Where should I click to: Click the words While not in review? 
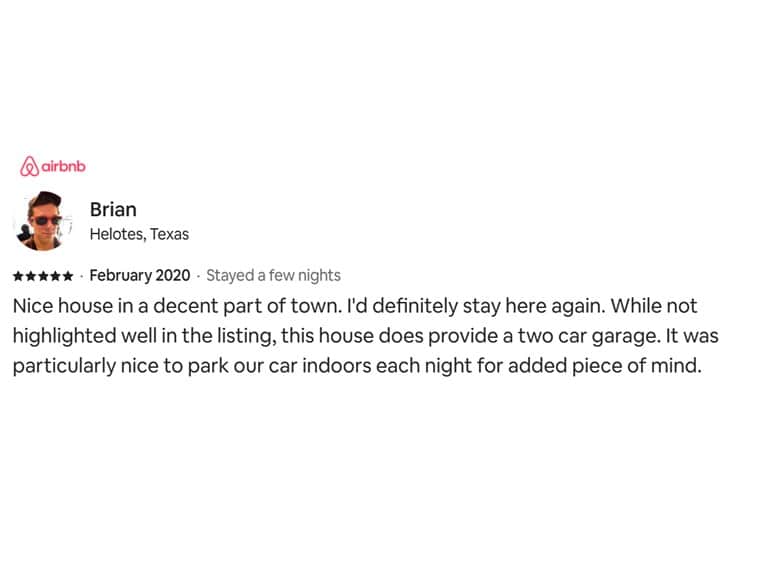(653, 306)
